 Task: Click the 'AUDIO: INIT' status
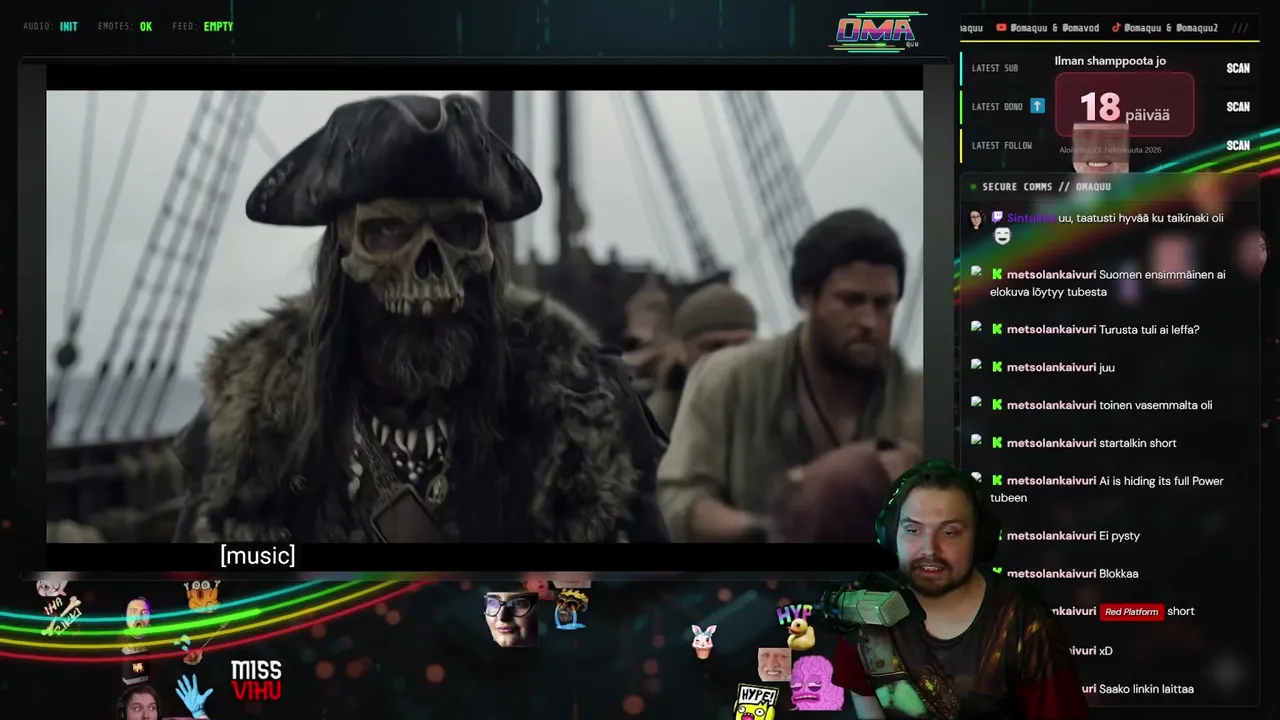point(51,27)
